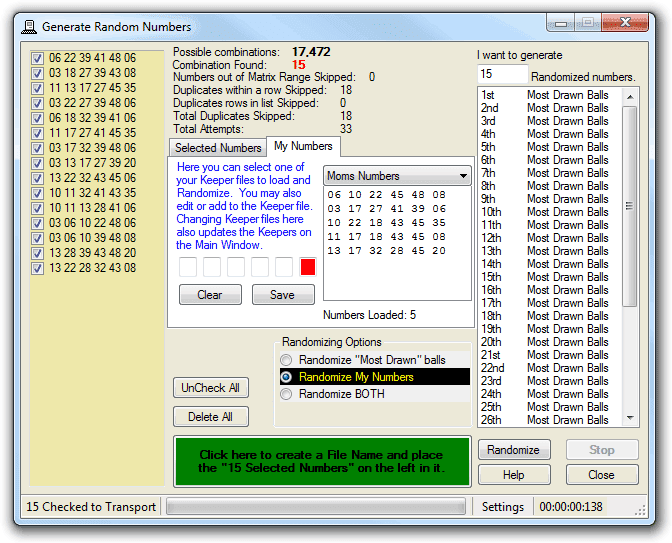The width and height of the screenshot is (672, 543).
Task: Click the Delete All button
Action: pos(210,417)
